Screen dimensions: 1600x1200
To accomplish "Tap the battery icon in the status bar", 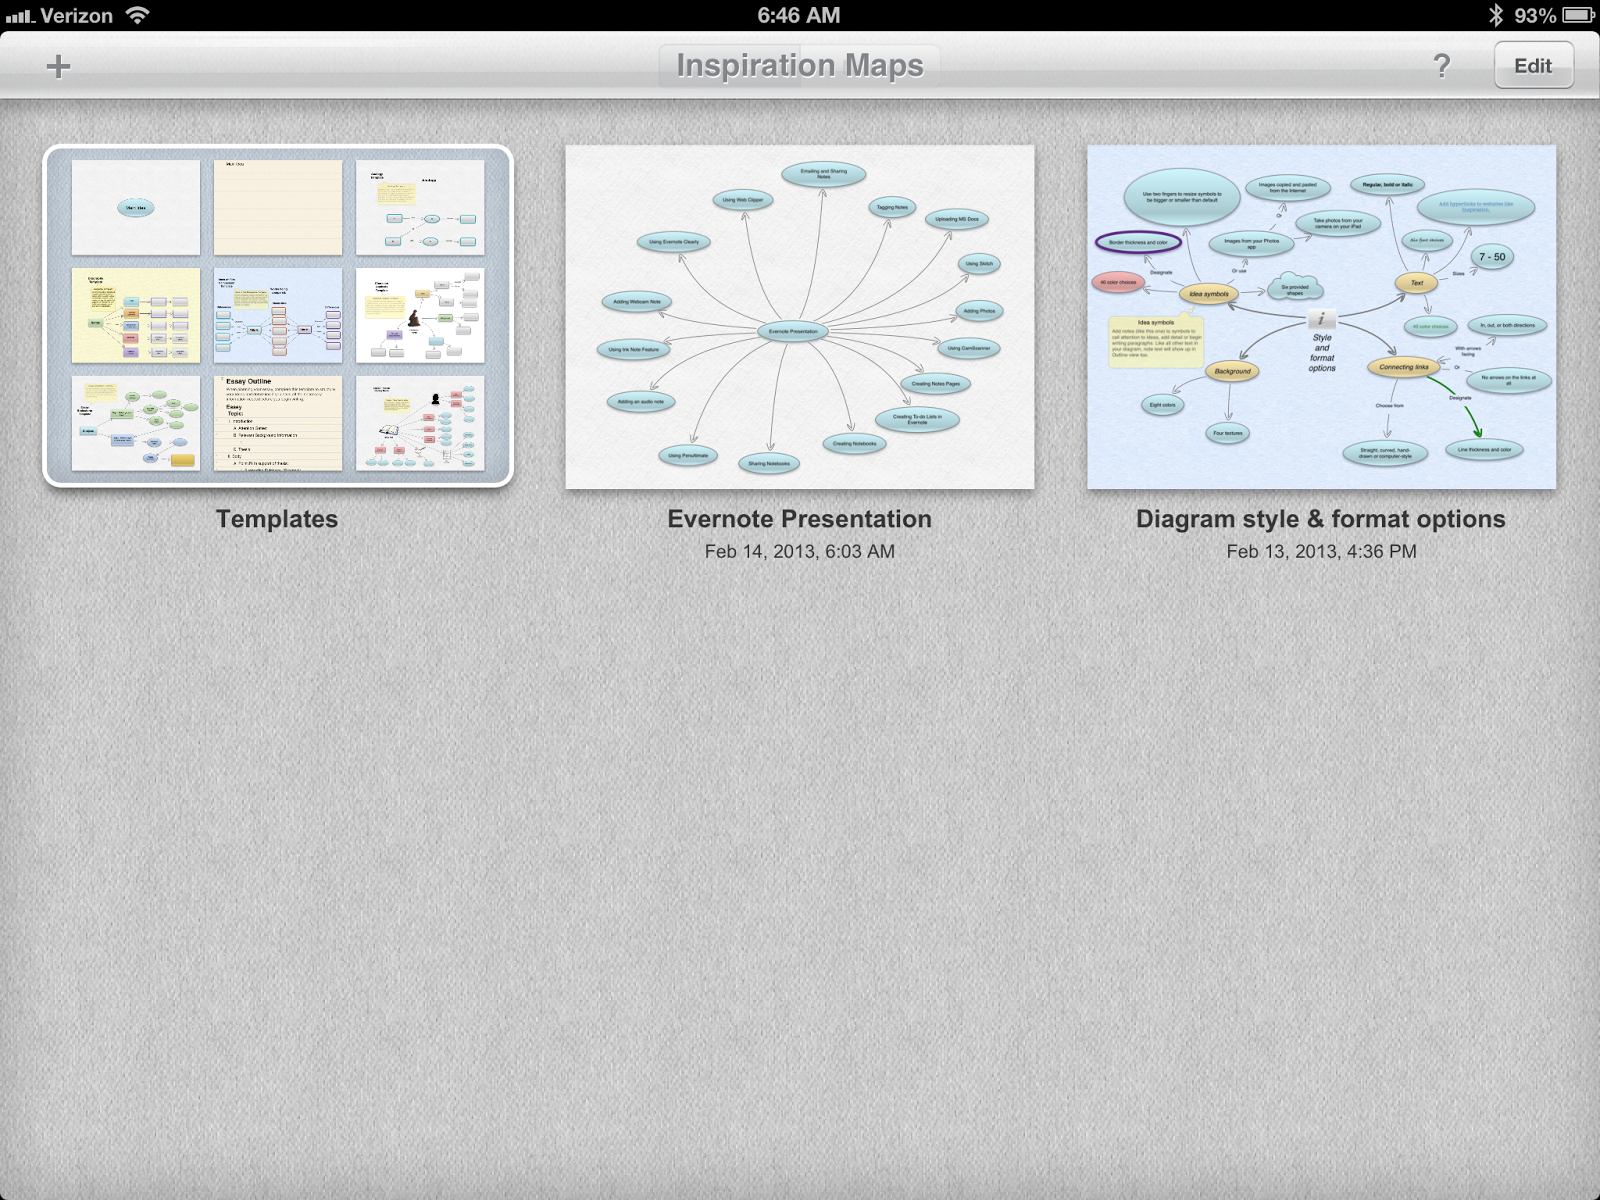I will tap(1579, 15).
